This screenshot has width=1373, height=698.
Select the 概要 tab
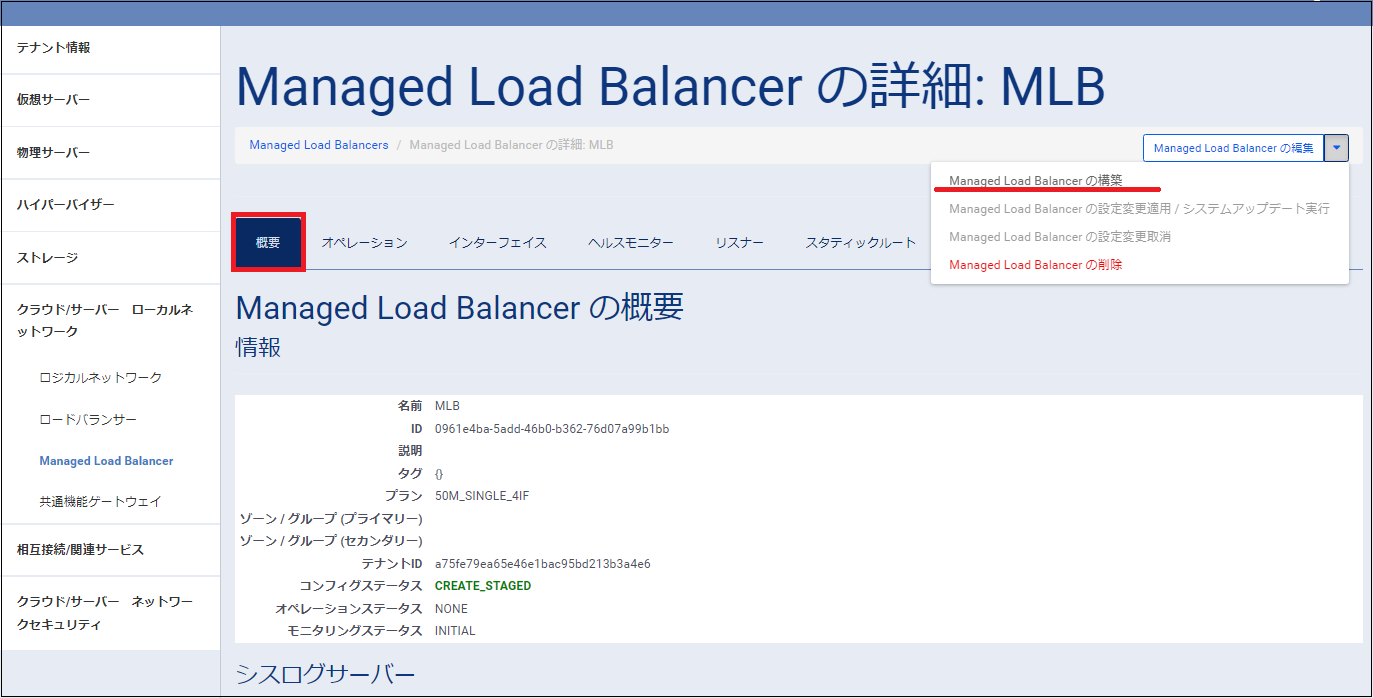pyautogui.click(x=268, y=241)
